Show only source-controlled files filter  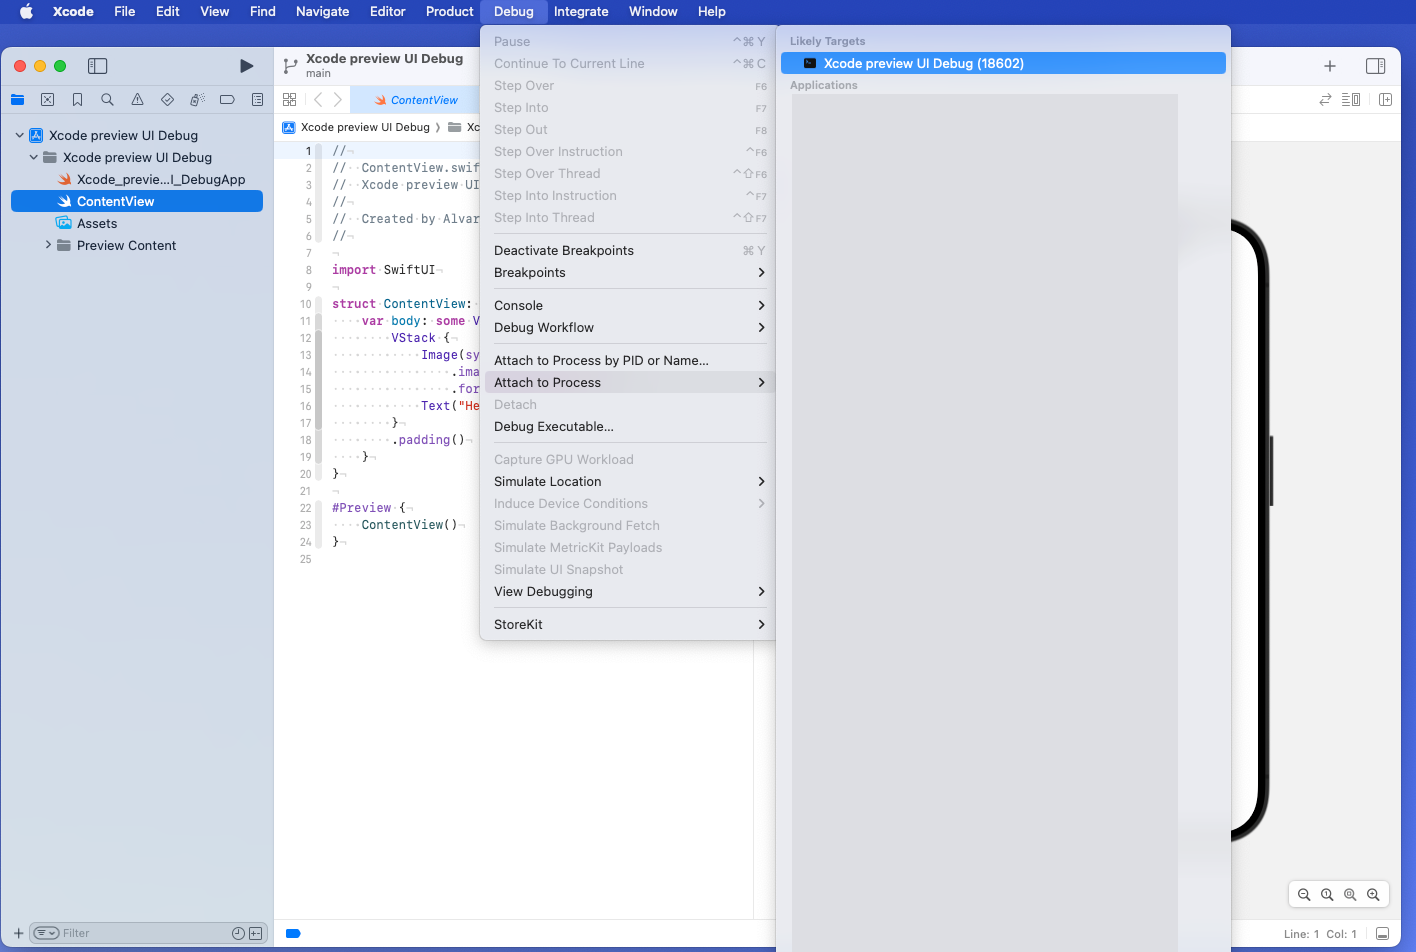[x=255, y=933]
